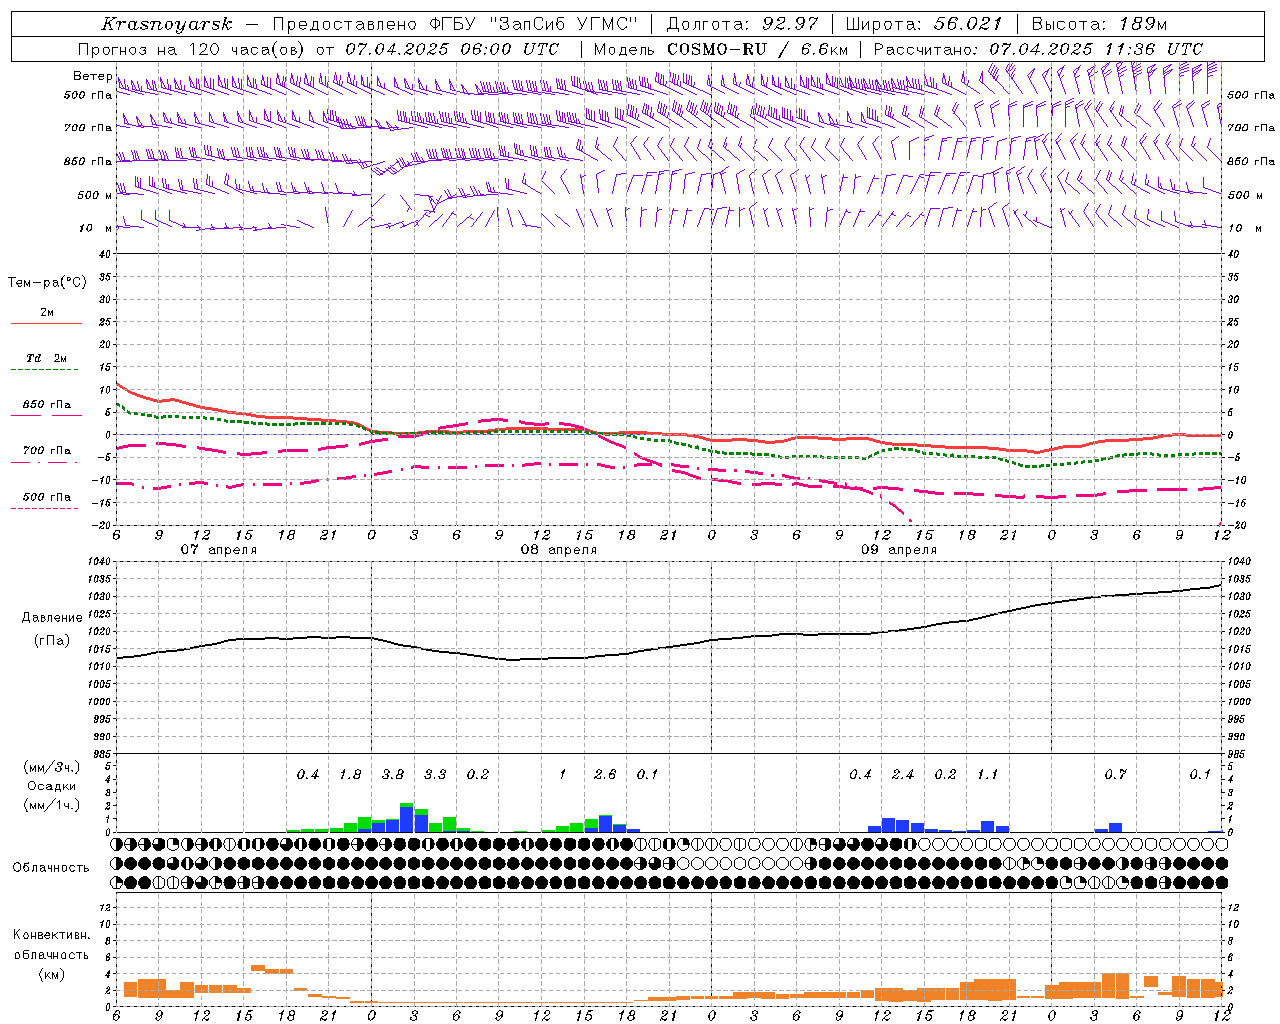Click the 500 гПа temperature legend entry
This screenshot has width=1280, height=1024.
[47, 497]
